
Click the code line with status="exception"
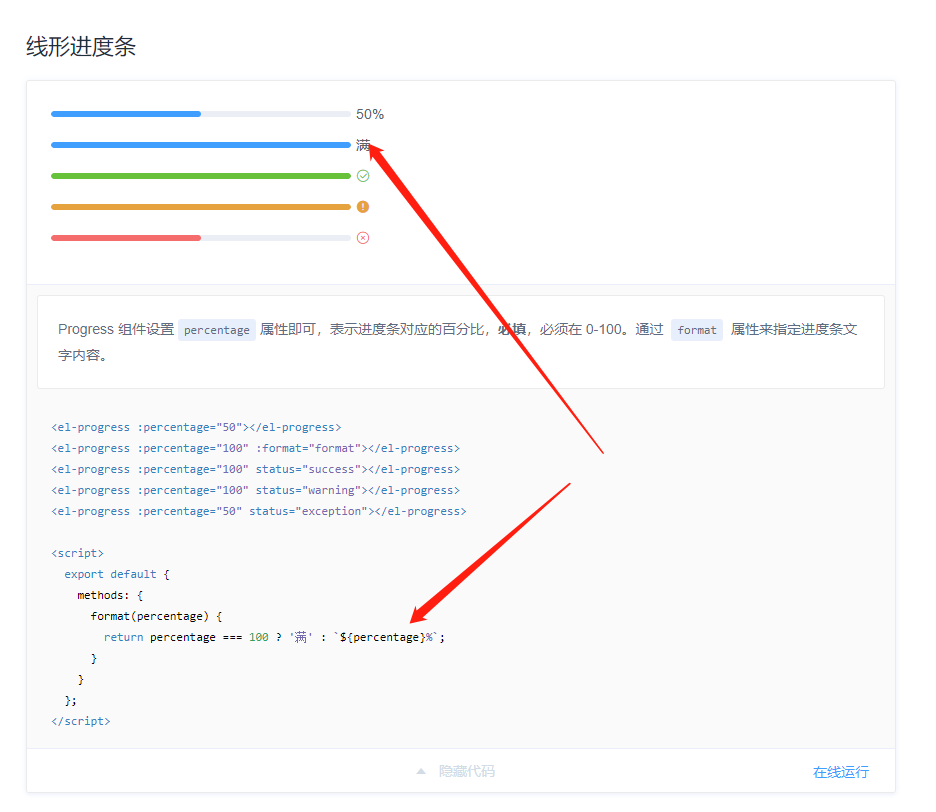[258, 511]
